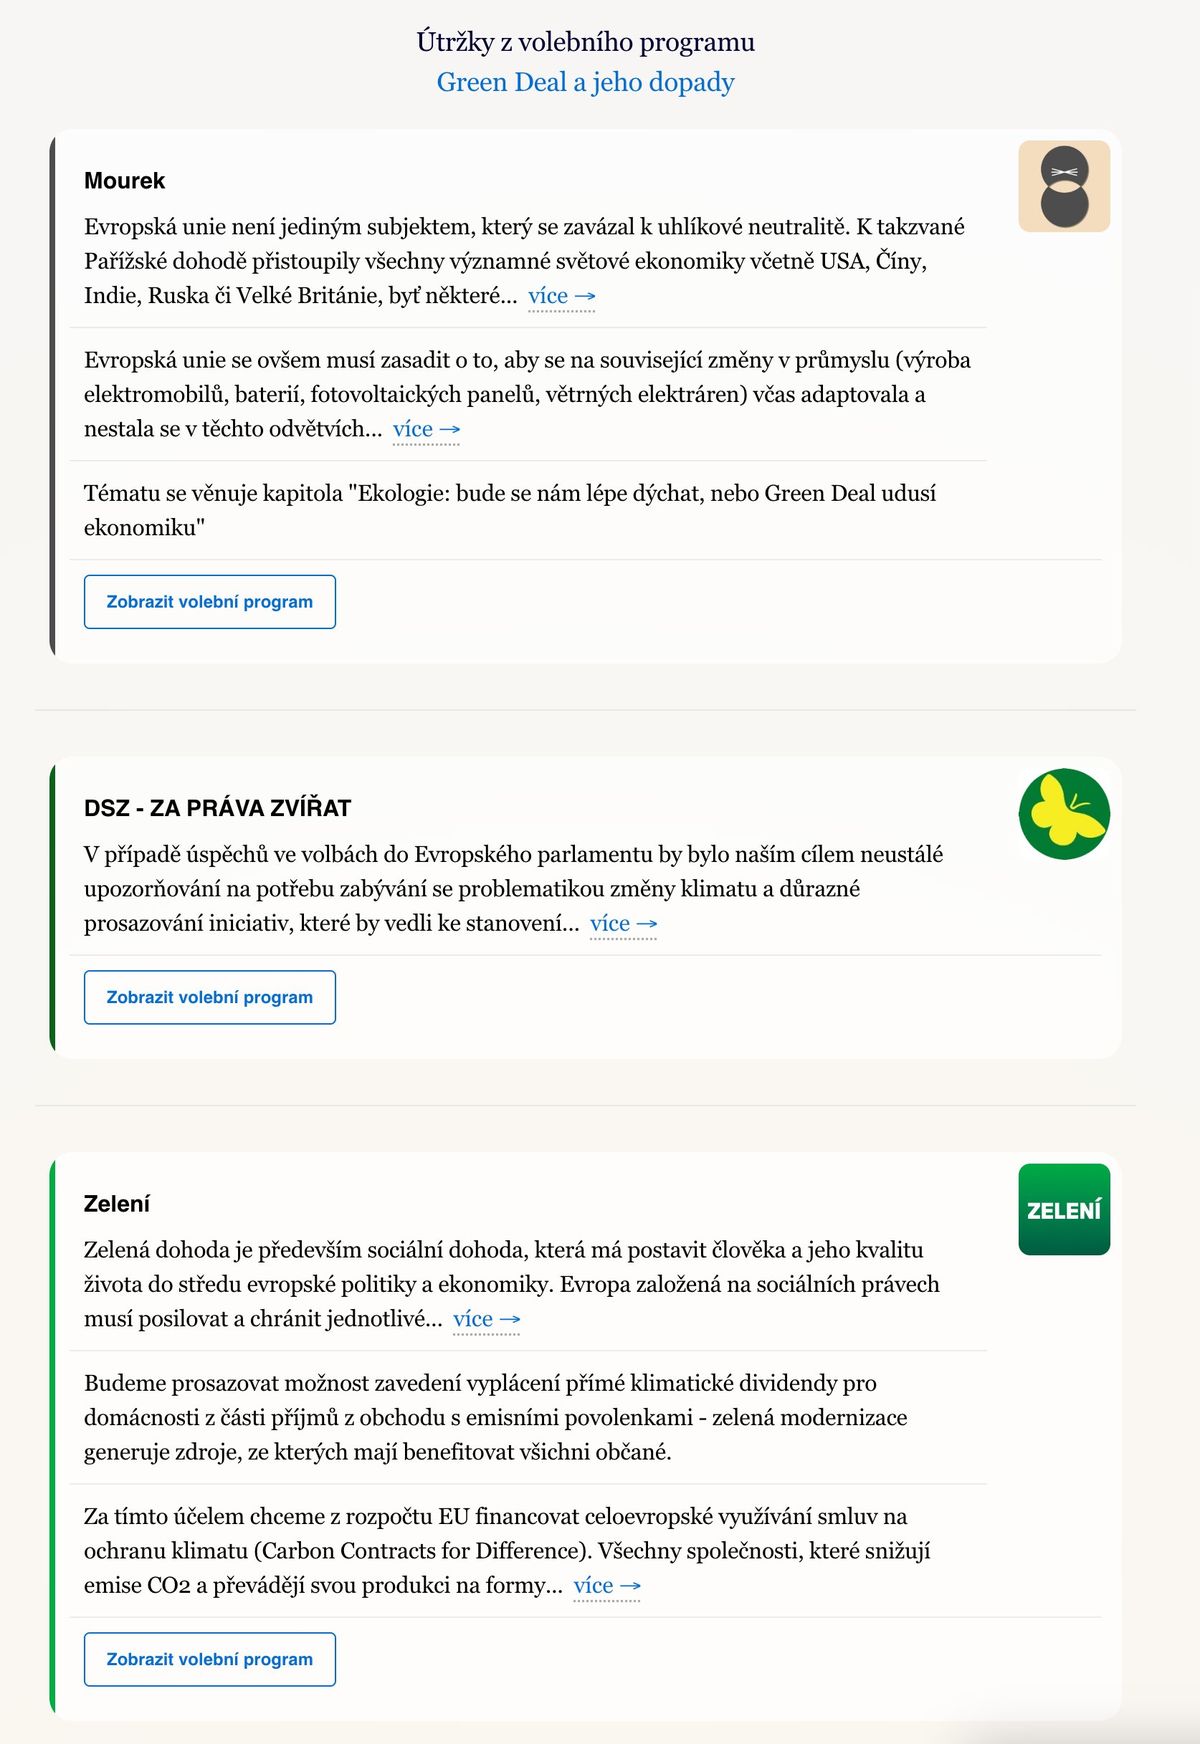Click the 'Útržky z volebního programu' title
Viewport: 1200px width, 1744px height.
click(585, 42)
